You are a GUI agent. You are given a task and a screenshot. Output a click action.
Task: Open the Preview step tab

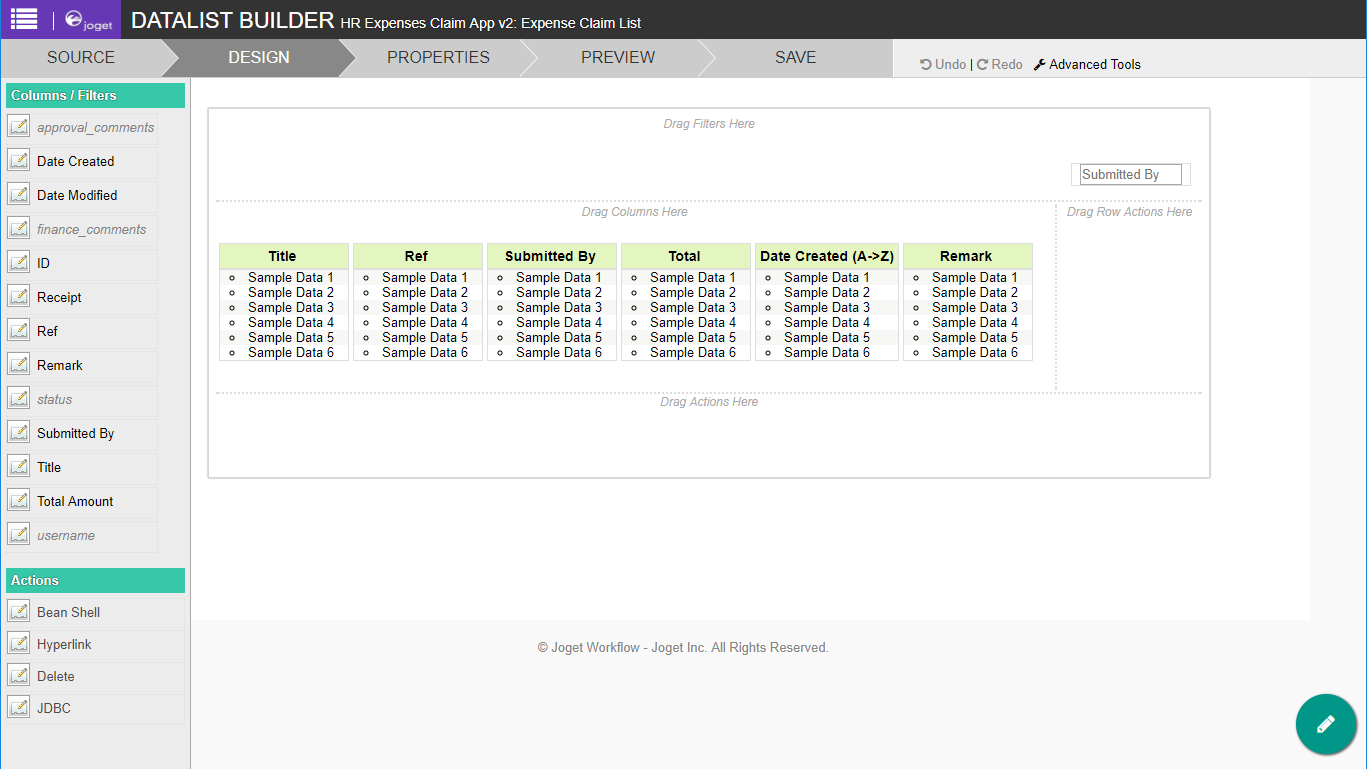point(617,58)
